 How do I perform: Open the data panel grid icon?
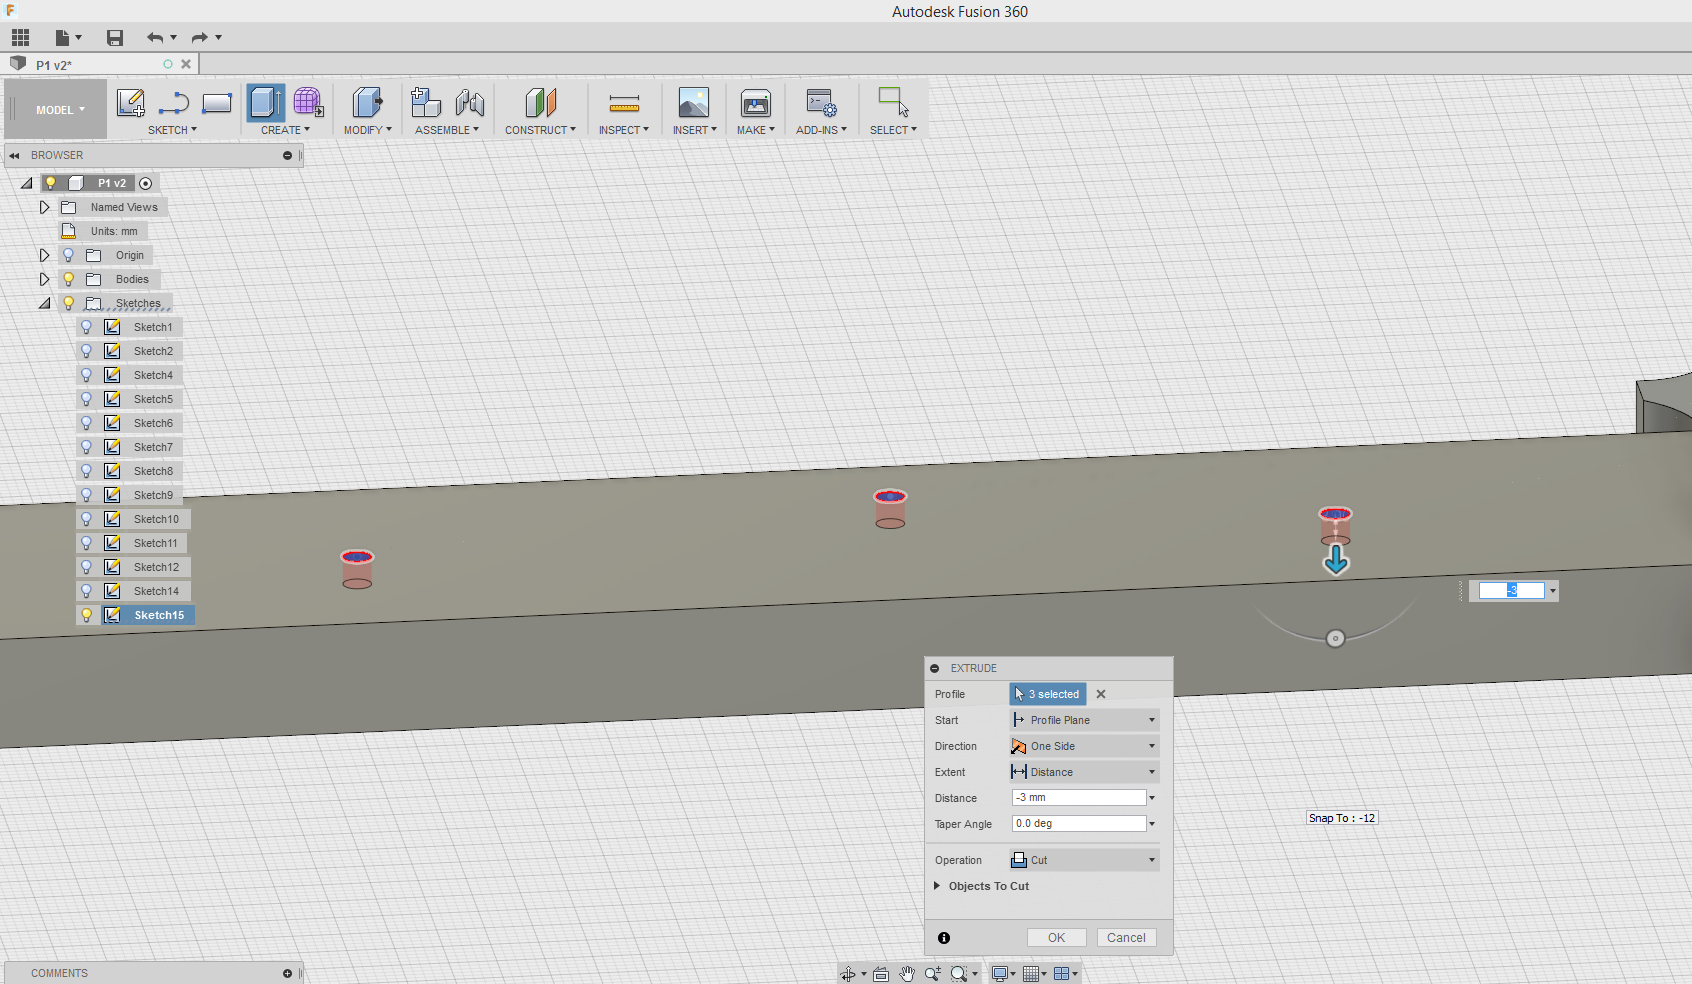(x=21, y=38)
